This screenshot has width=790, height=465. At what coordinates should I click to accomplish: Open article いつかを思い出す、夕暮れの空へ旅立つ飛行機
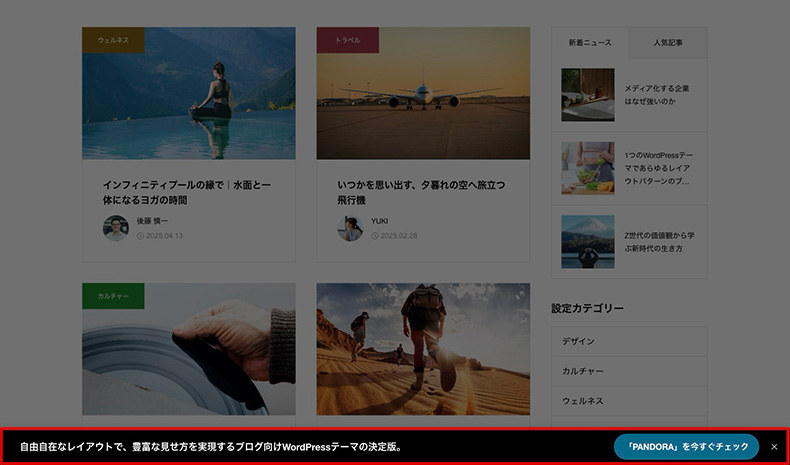421,193
